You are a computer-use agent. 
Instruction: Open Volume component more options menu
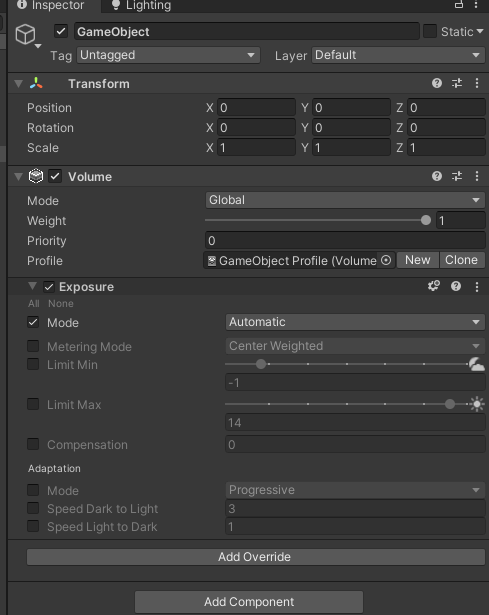477,176
